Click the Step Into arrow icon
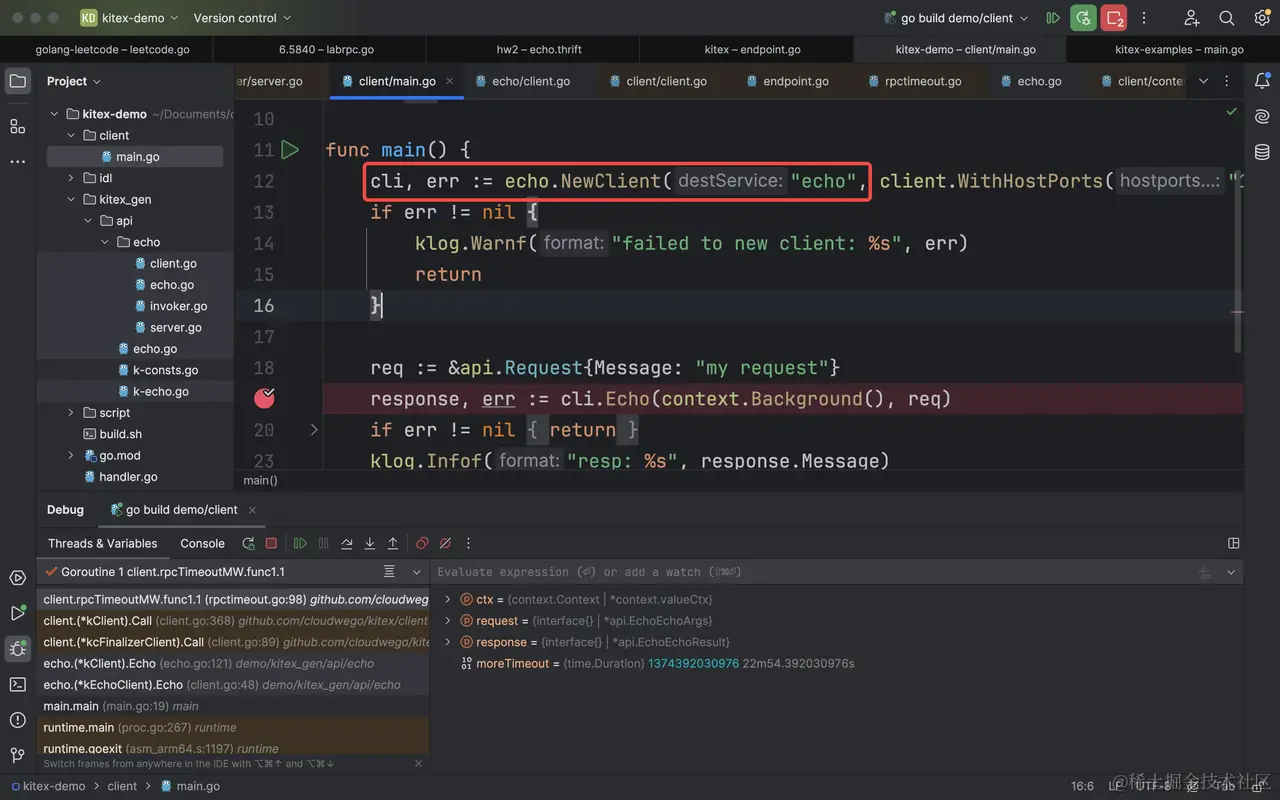This screenshot has height=800, width=1280. tap(370, 543)
